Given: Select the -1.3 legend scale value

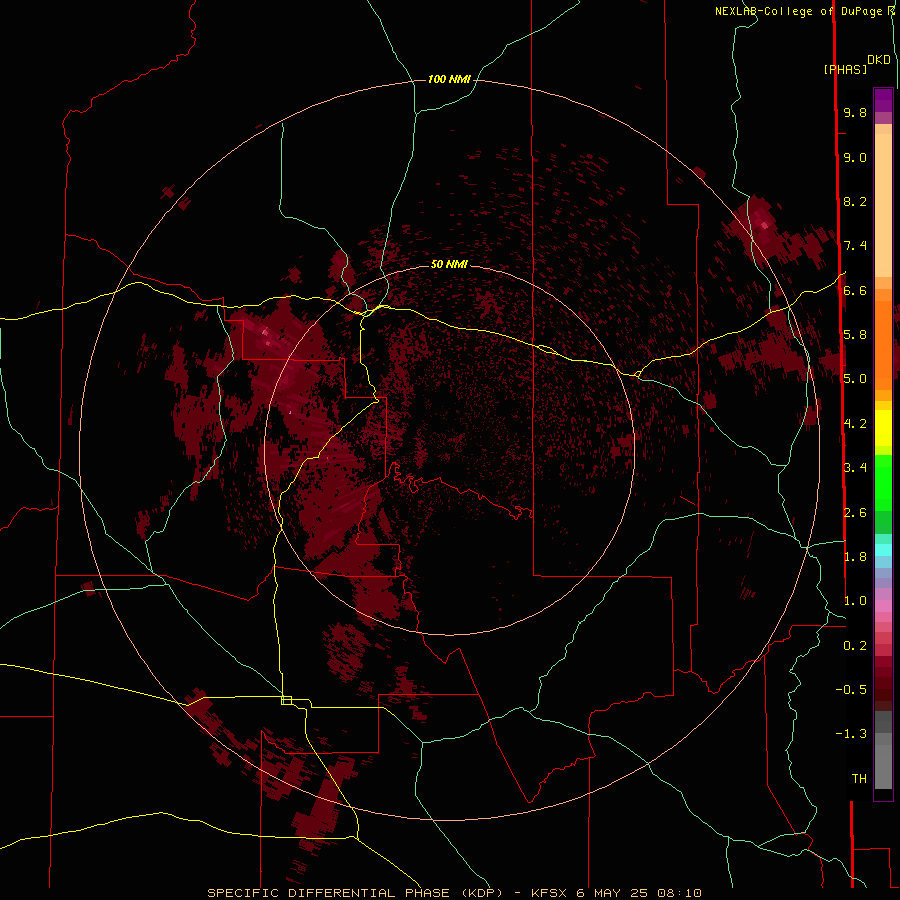Looking at the screenshot, I should tap(851, 734).
